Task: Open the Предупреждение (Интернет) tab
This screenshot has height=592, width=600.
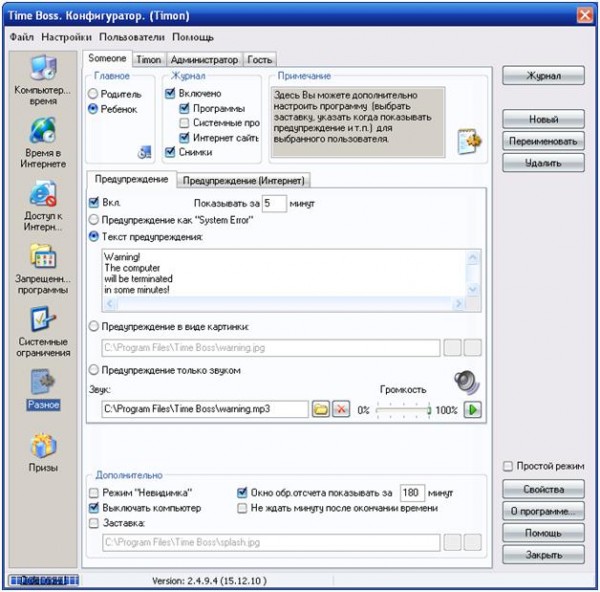Action: (x=244, y=180)
